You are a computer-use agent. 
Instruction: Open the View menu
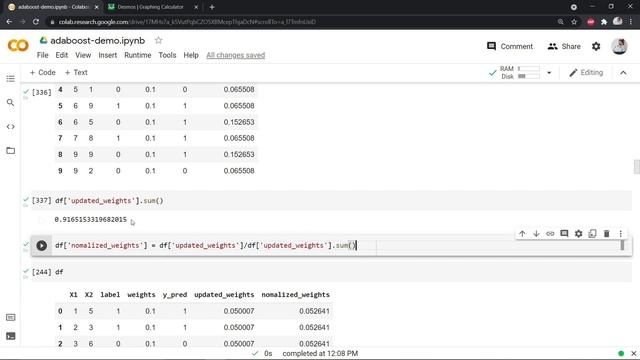(83, 55)
